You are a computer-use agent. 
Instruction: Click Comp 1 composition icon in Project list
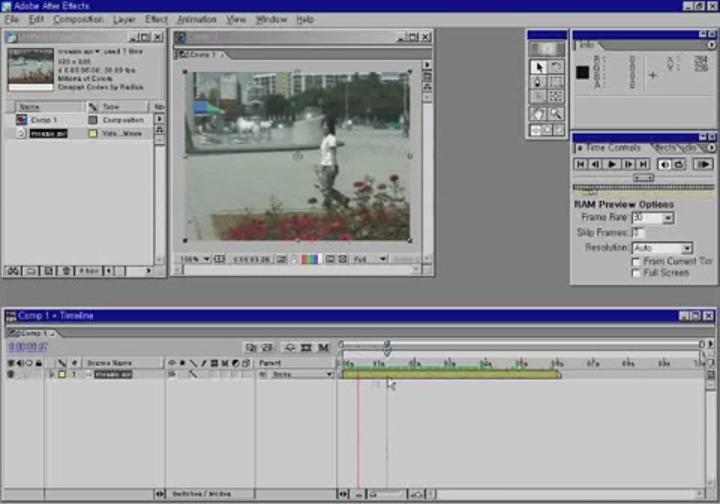(21, 120)
